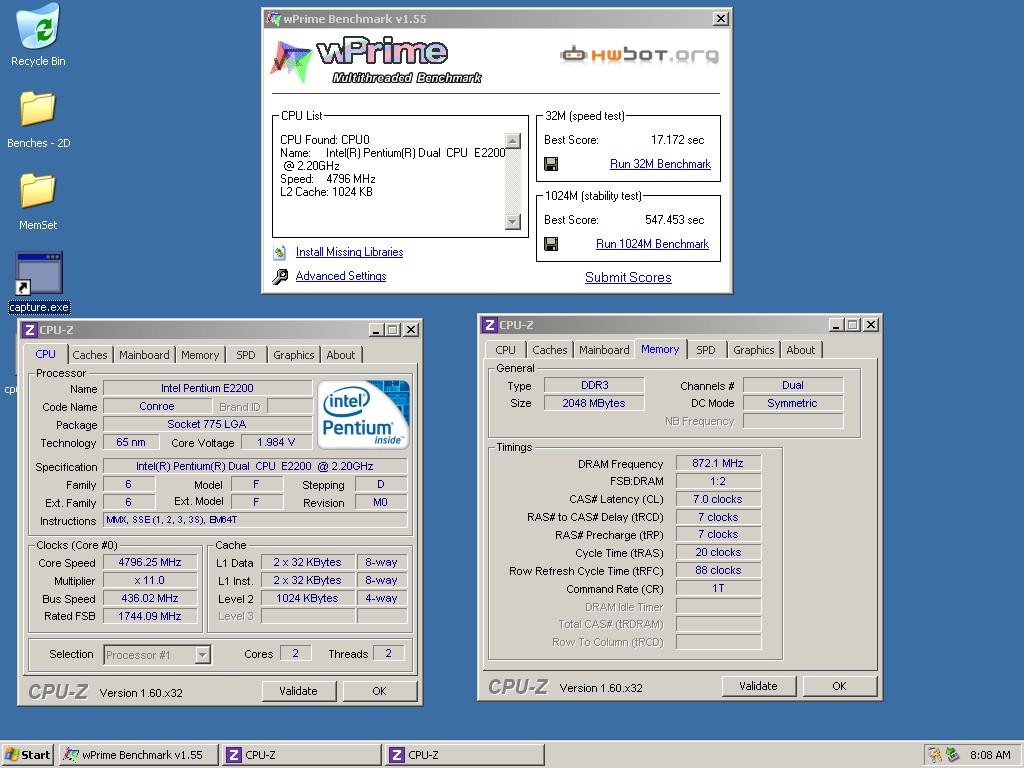The height and width of the screenshot is (768, 1024).
Task: Open the Processor #1 selection dropdown
Action: pyautogui.click(x=203, y=654)
